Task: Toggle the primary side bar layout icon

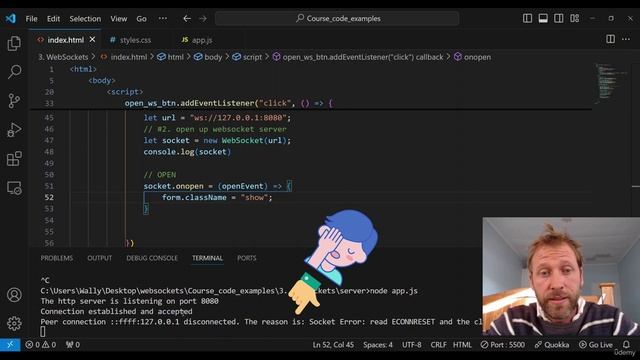Action: pyautogui.click(x=527, y=18)
